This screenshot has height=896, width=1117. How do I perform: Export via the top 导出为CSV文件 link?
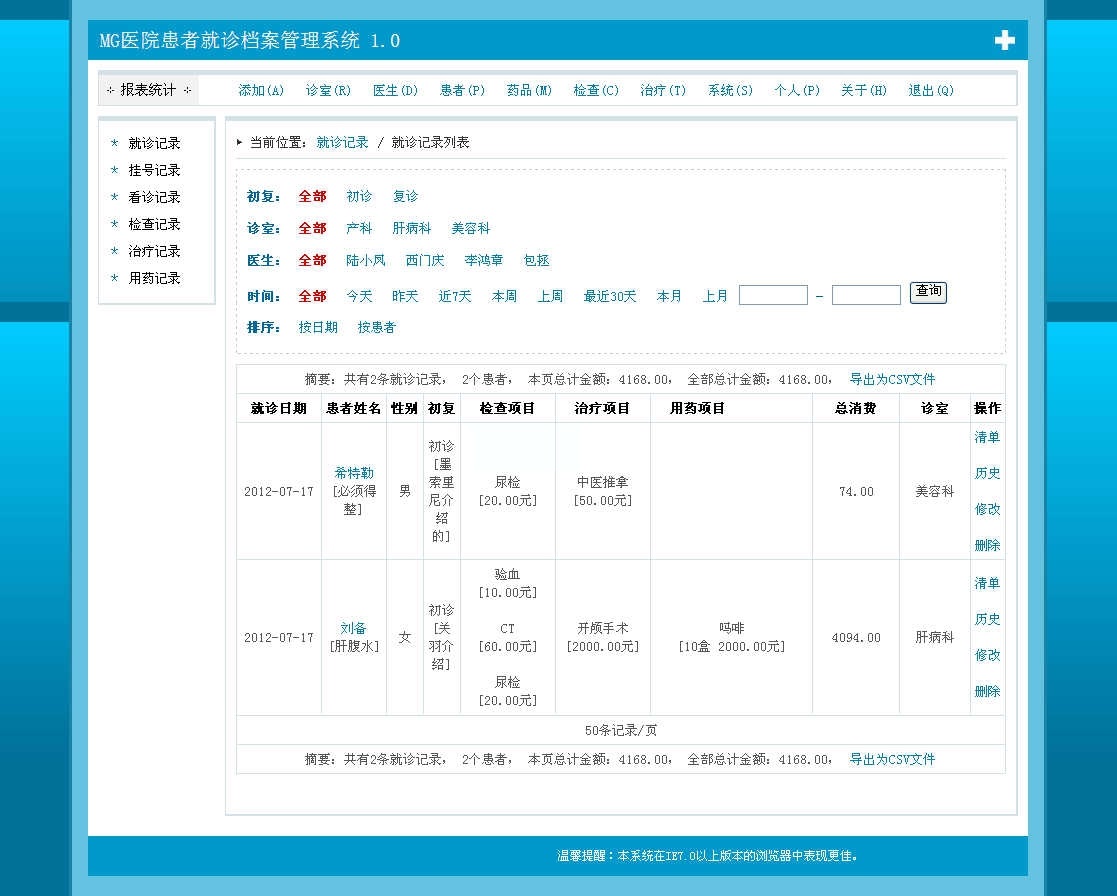(x=892, y=380)
